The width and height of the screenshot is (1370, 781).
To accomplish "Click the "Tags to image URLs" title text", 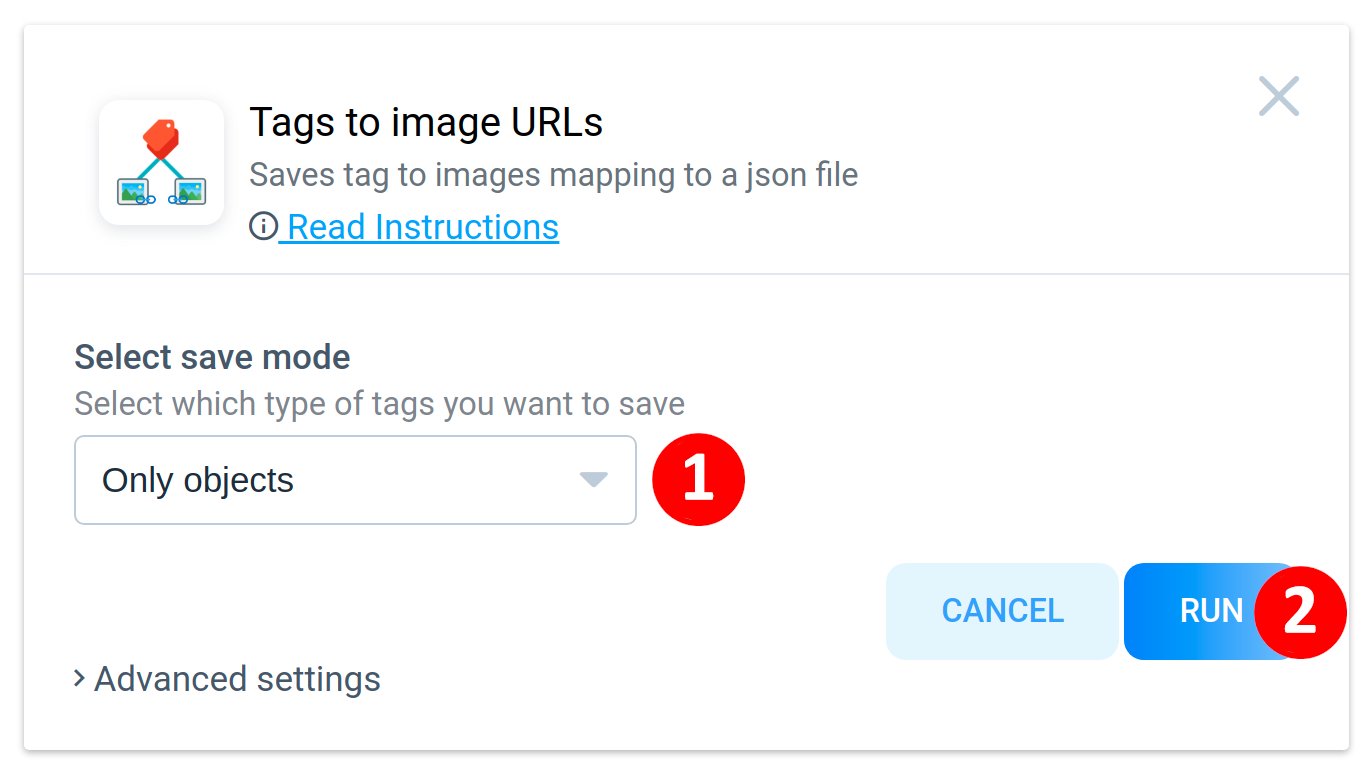I will (426, 123).
